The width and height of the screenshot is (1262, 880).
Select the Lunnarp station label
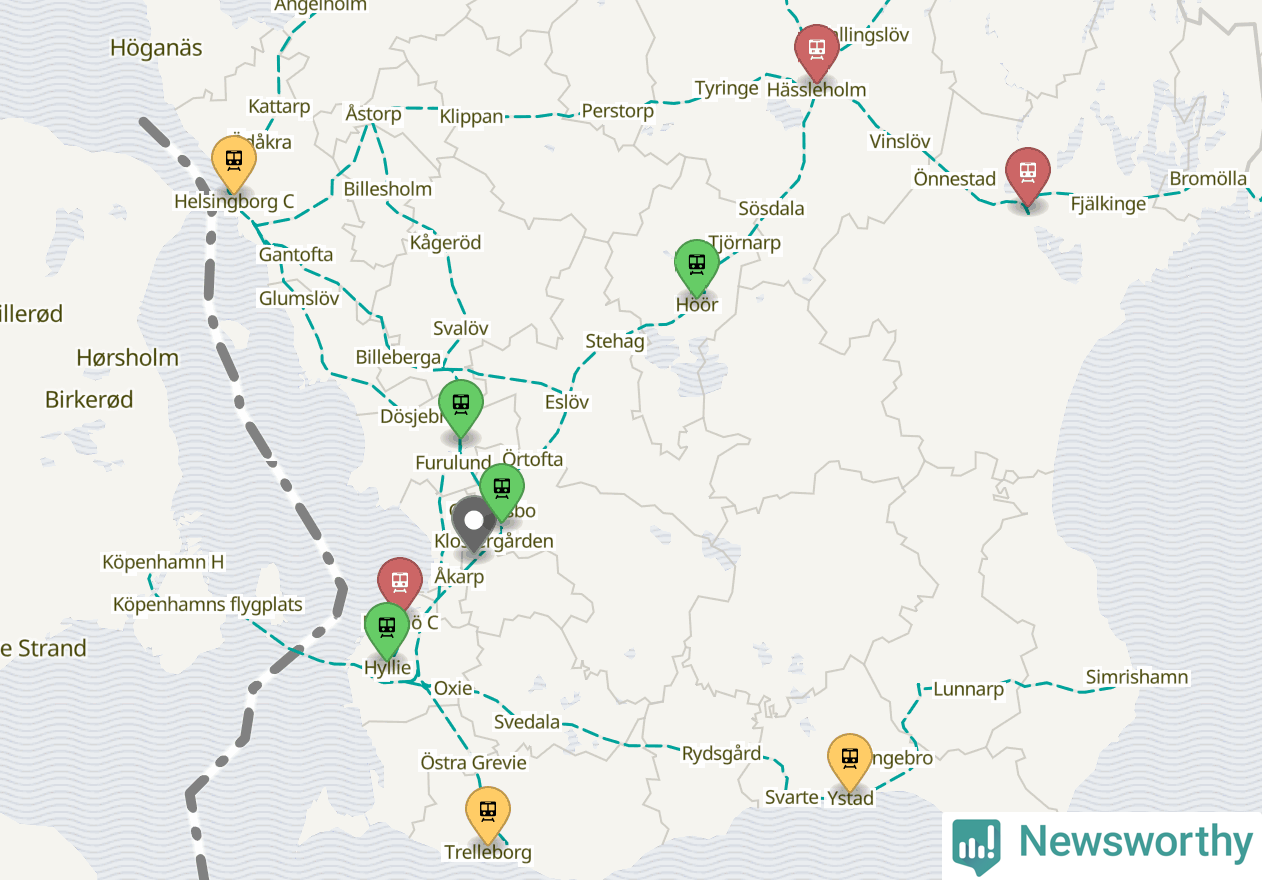coord(968,689)
